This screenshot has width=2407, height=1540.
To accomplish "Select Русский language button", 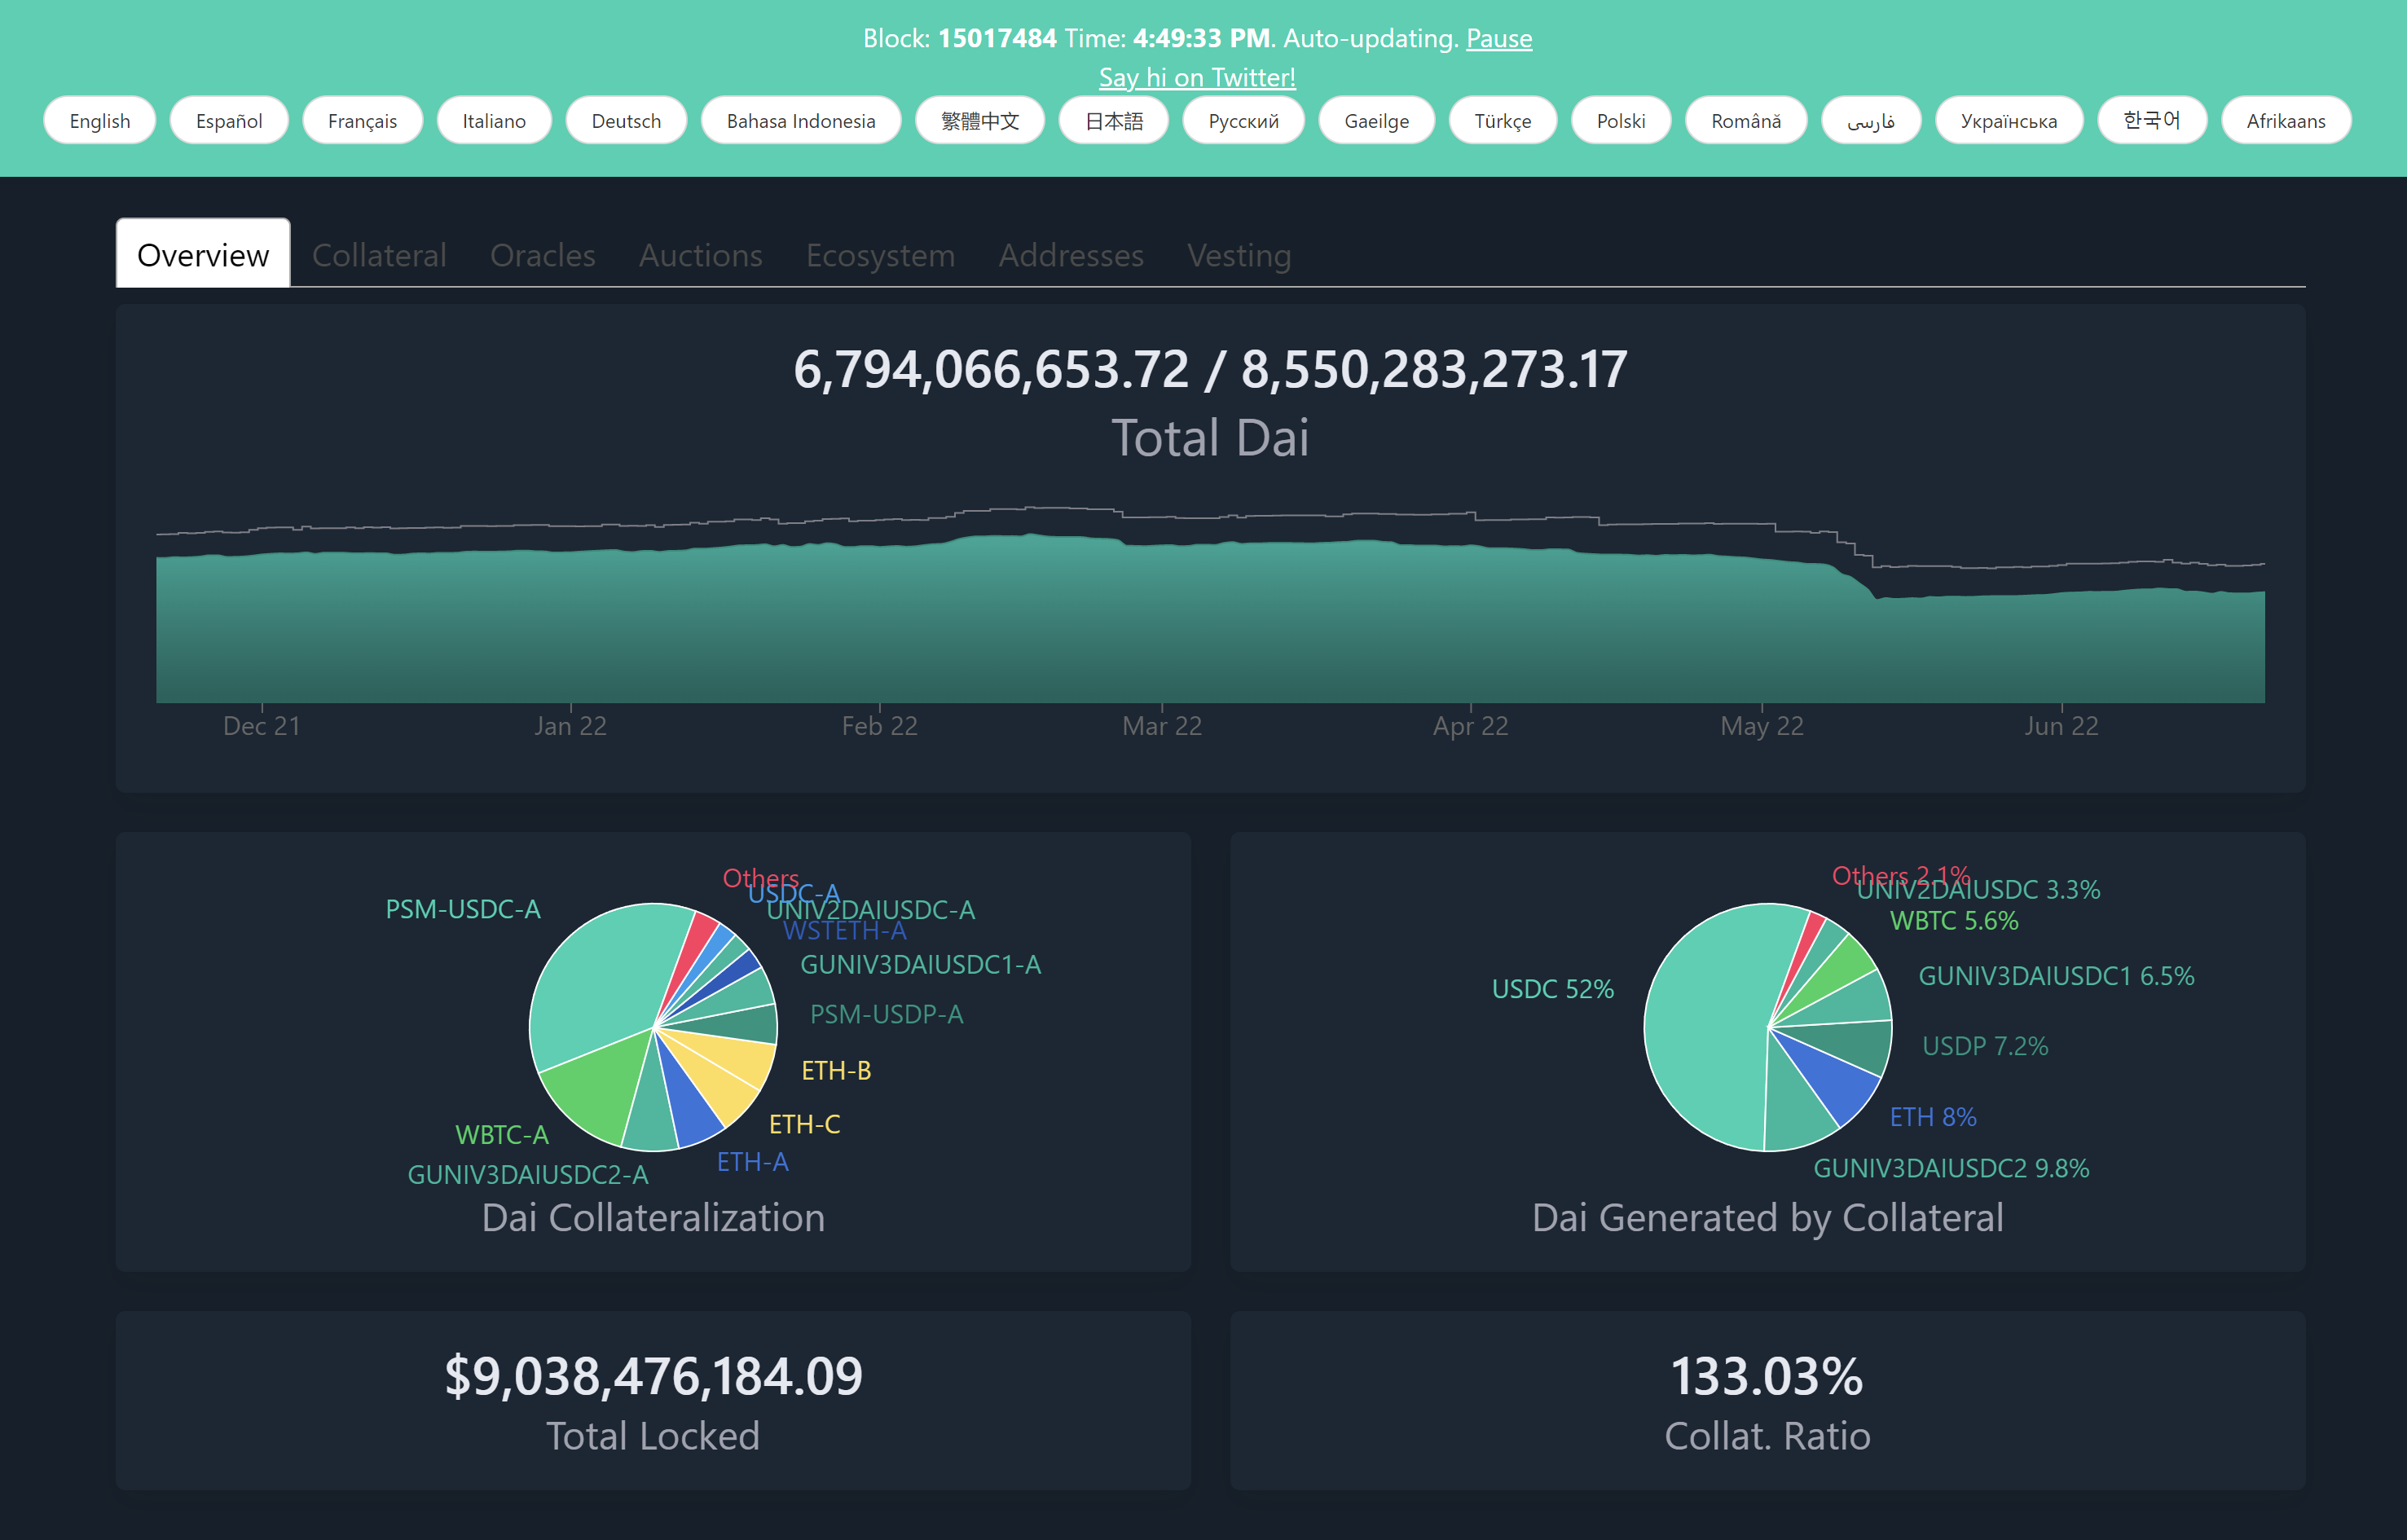I will pos(1243,120).
